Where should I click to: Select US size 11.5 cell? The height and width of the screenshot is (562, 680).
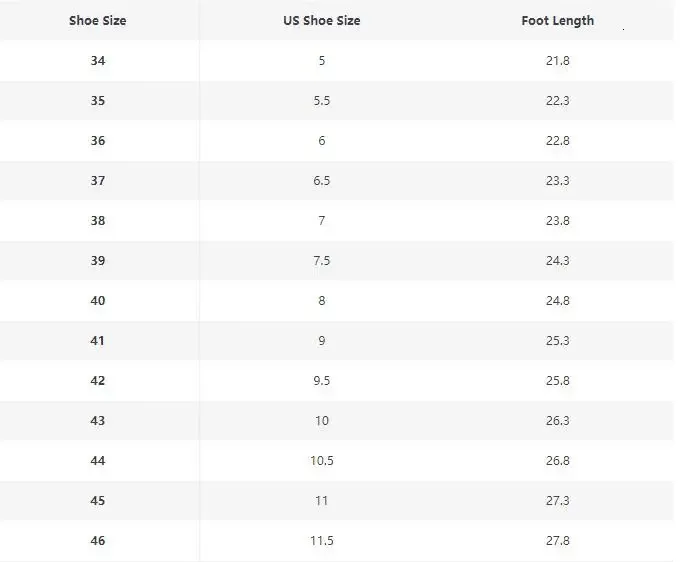coord(322,541)
